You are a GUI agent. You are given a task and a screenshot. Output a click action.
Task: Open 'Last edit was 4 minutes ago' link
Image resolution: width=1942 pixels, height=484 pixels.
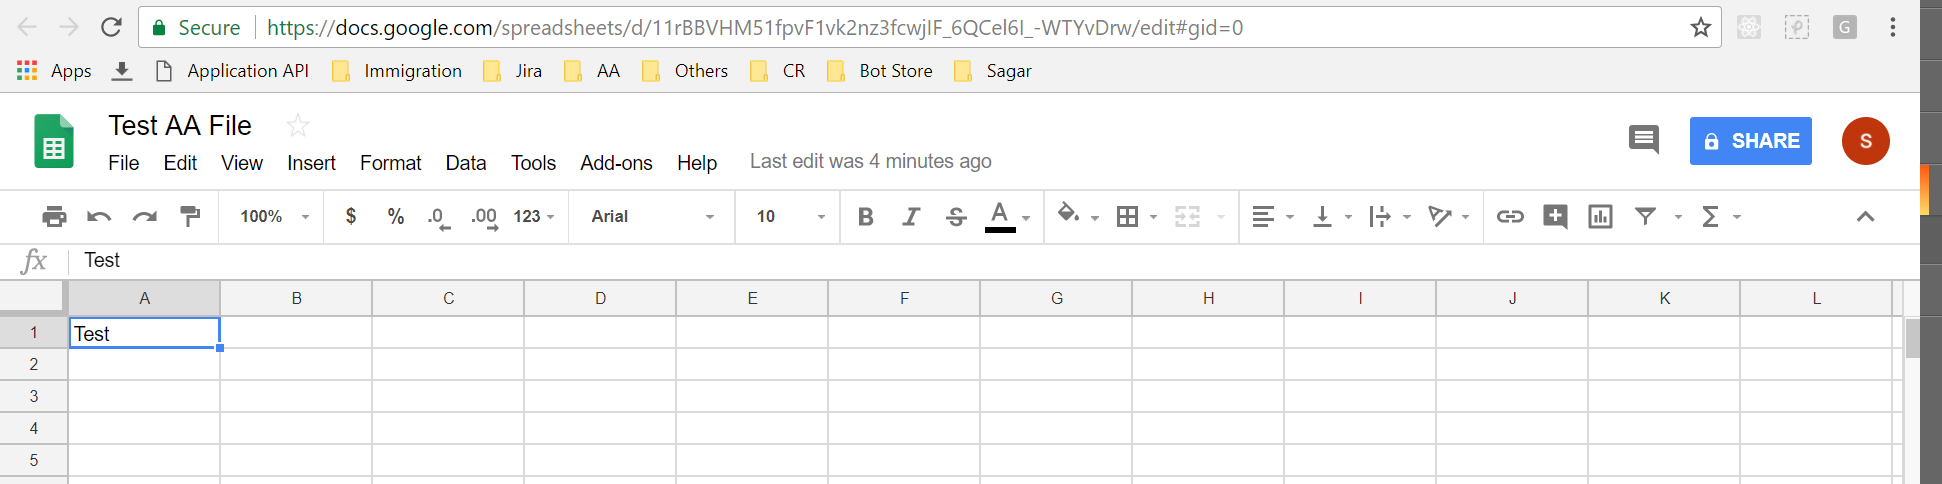pyautogui.click(x=870, y=162)
